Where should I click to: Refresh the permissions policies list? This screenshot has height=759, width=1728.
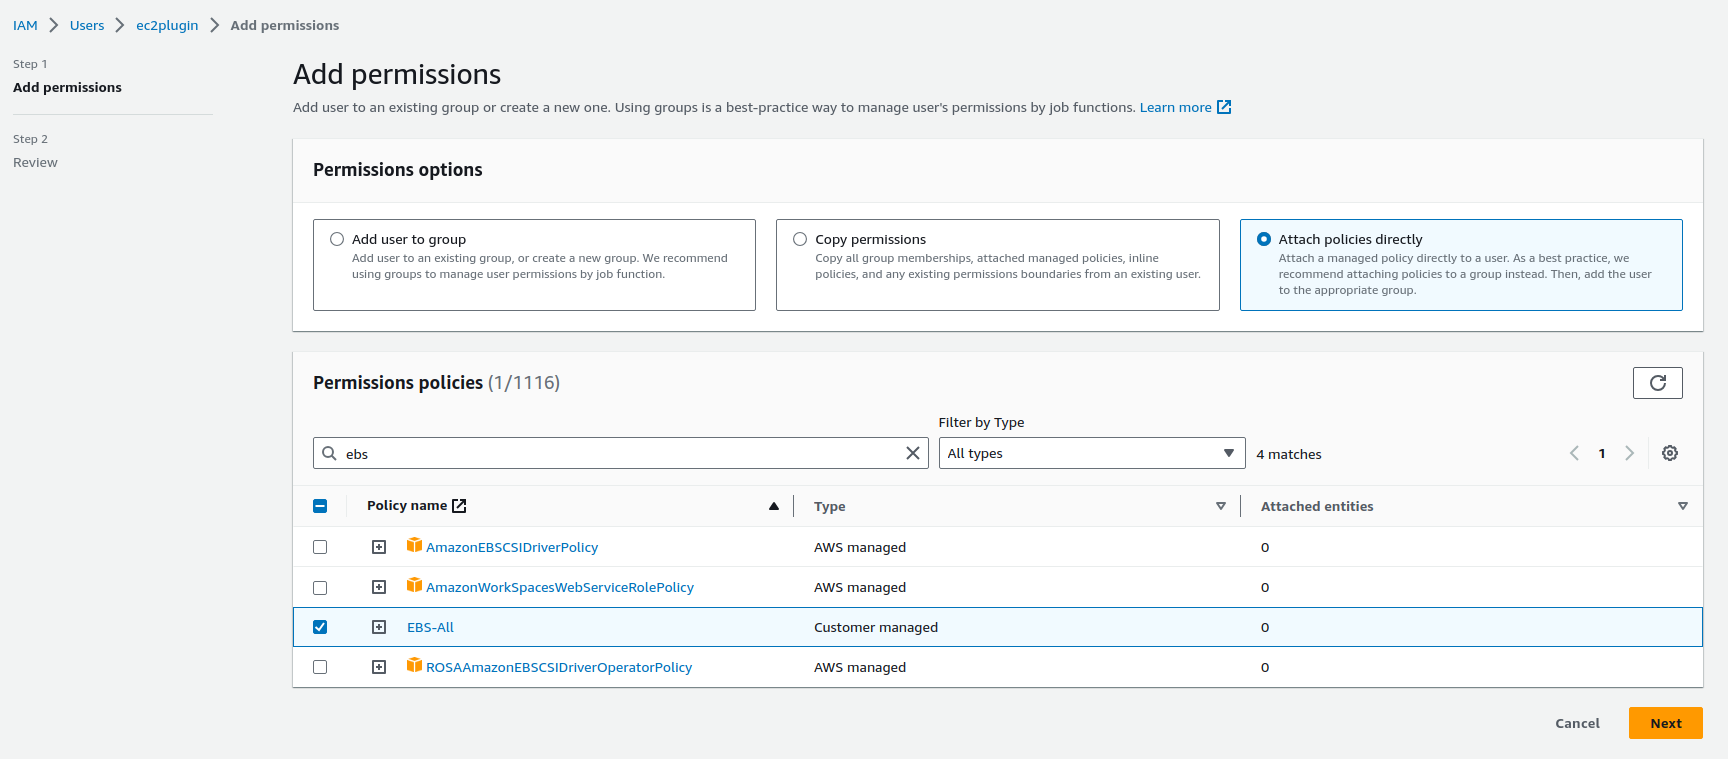point(1657,383)
